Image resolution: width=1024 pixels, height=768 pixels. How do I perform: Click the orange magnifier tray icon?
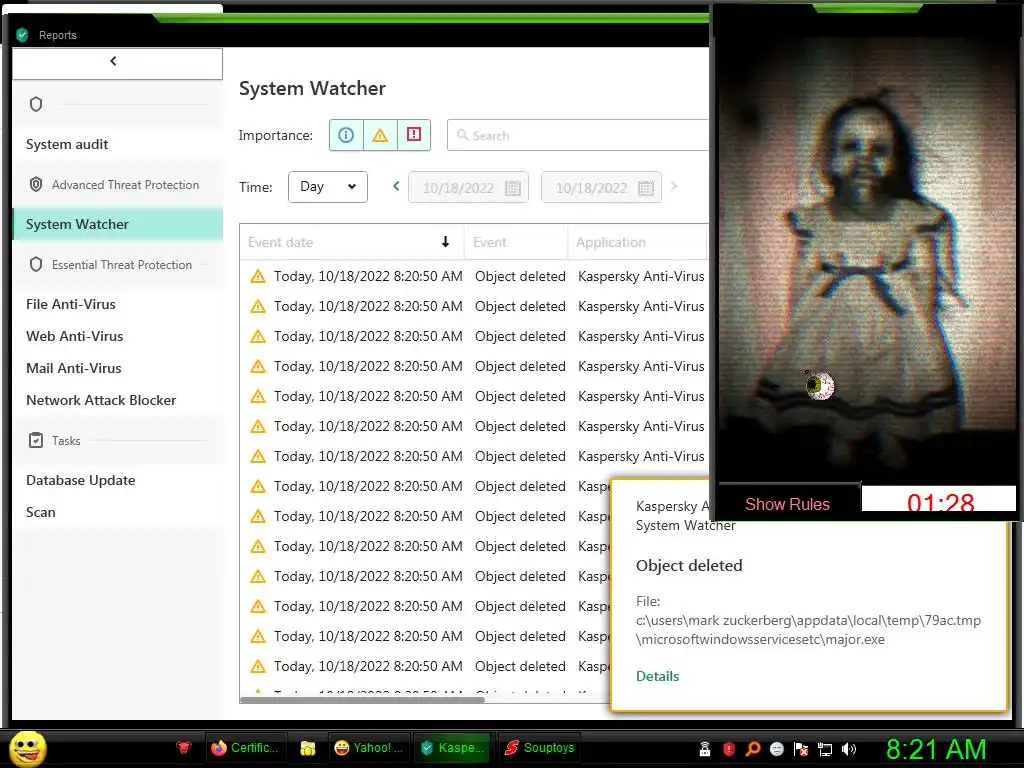click(753, 749)
